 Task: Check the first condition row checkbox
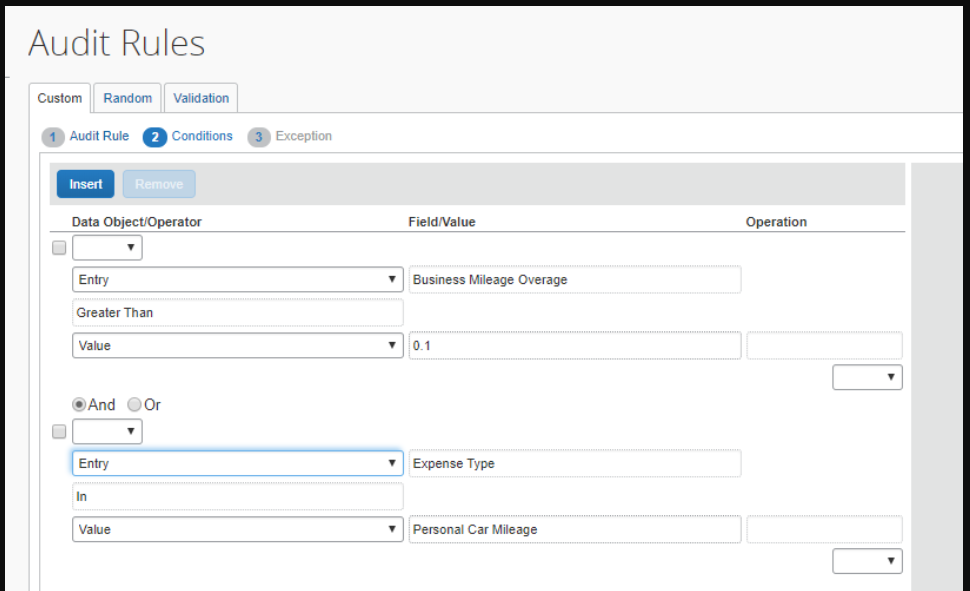59,248
